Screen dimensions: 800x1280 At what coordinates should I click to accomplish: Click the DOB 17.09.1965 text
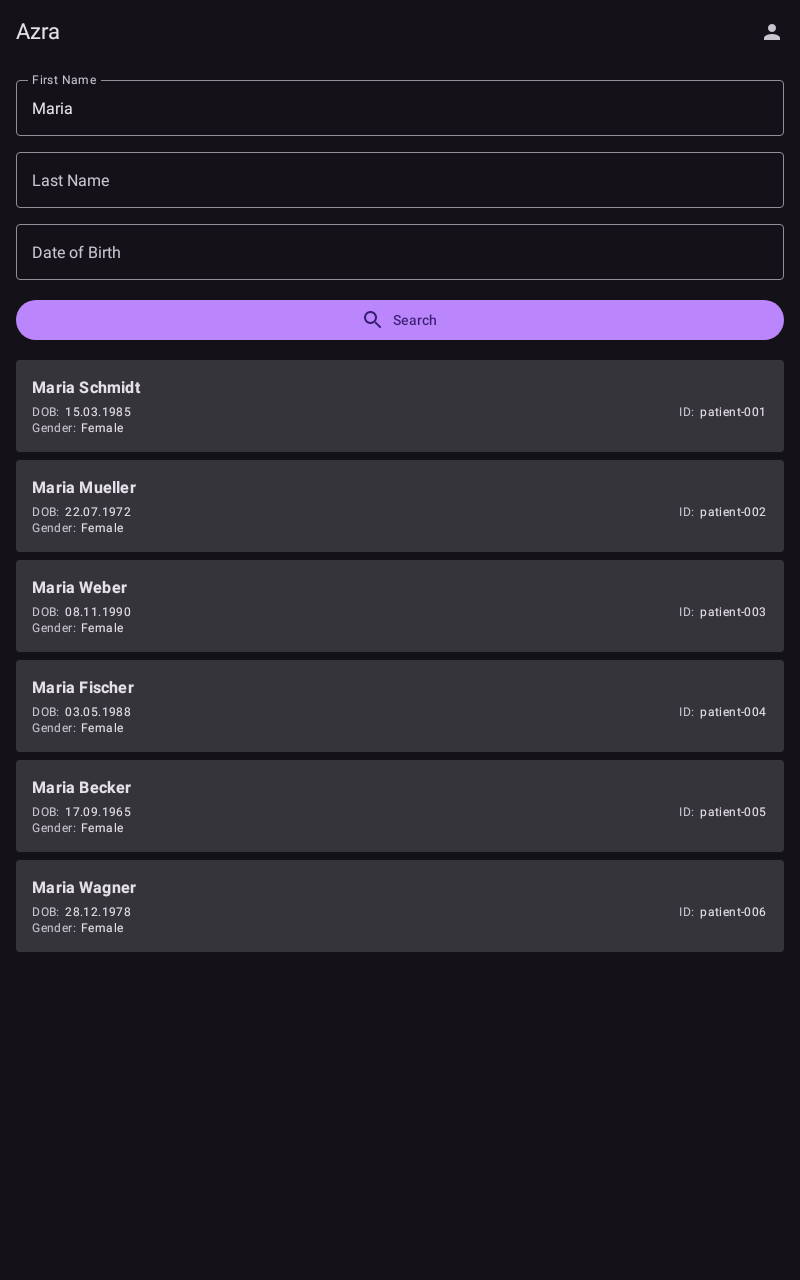pyautogui.click(x=97, y=812)
